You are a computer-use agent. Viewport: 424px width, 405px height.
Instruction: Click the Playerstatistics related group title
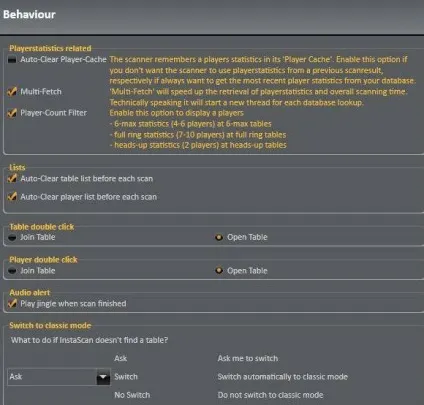click(50, 48)
